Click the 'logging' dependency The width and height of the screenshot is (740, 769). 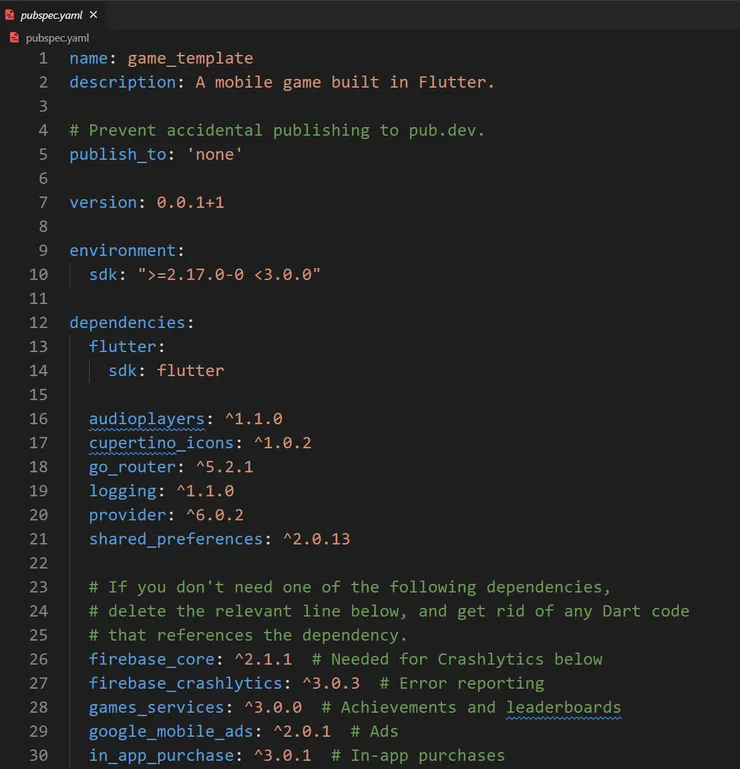pos(122,491)
